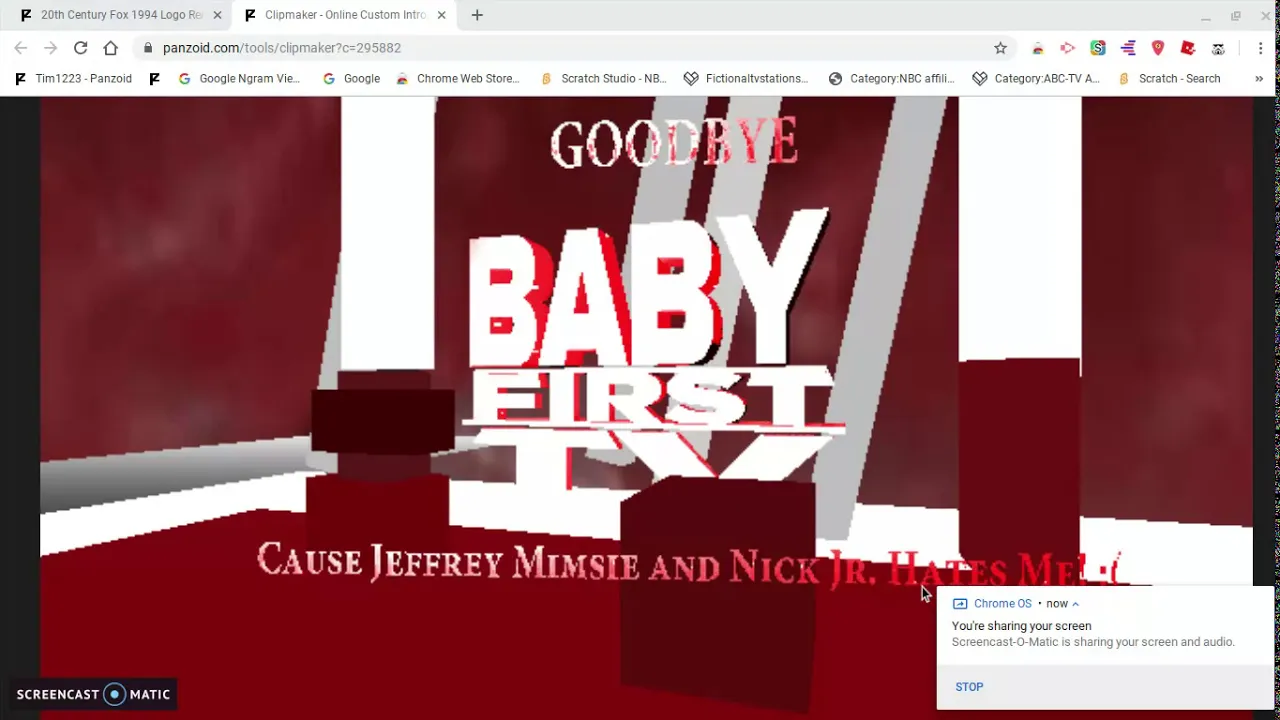This screenshot has width=1280, height=720.
Task: Stop screen sharing in the Chrome OS notification
Action: point(969,687)
